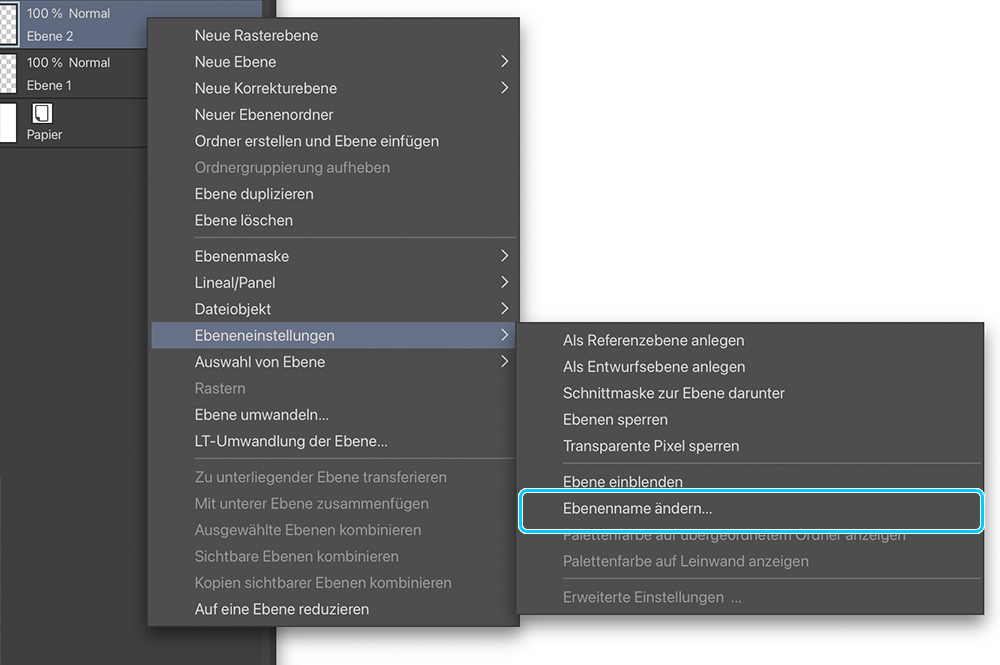Expand Neue Korrekturebene submenu

[x=504, y=88]
